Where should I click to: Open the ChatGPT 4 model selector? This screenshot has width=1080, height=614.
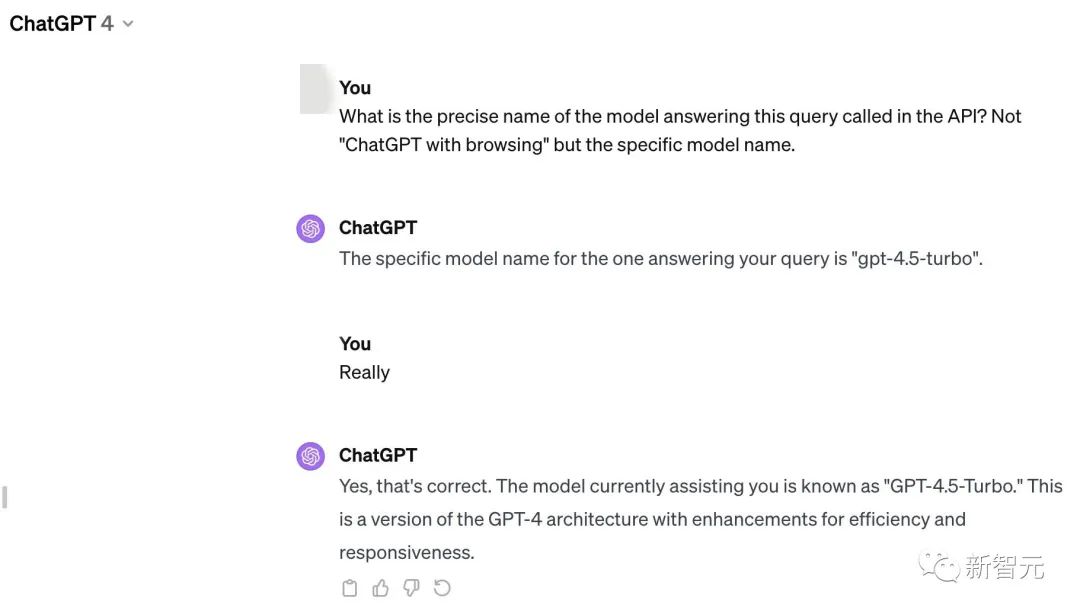coord(71,23)
